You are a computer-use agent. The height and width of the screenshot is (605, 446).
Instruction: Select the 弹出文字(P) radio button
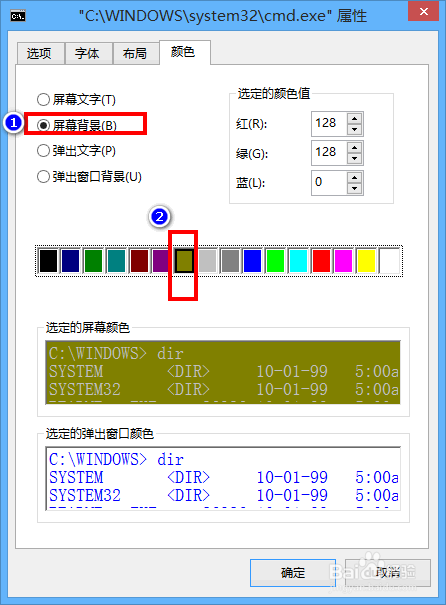[76, 150]
